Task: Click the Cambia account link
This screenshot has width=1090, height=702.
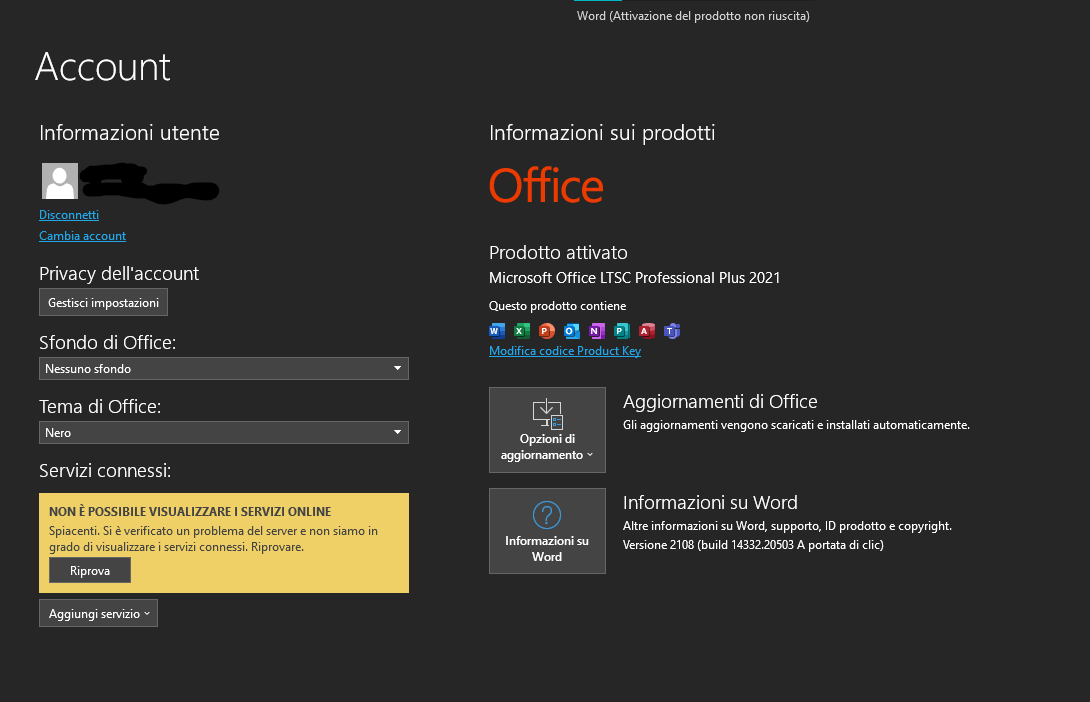Action: tap(82, 236)
